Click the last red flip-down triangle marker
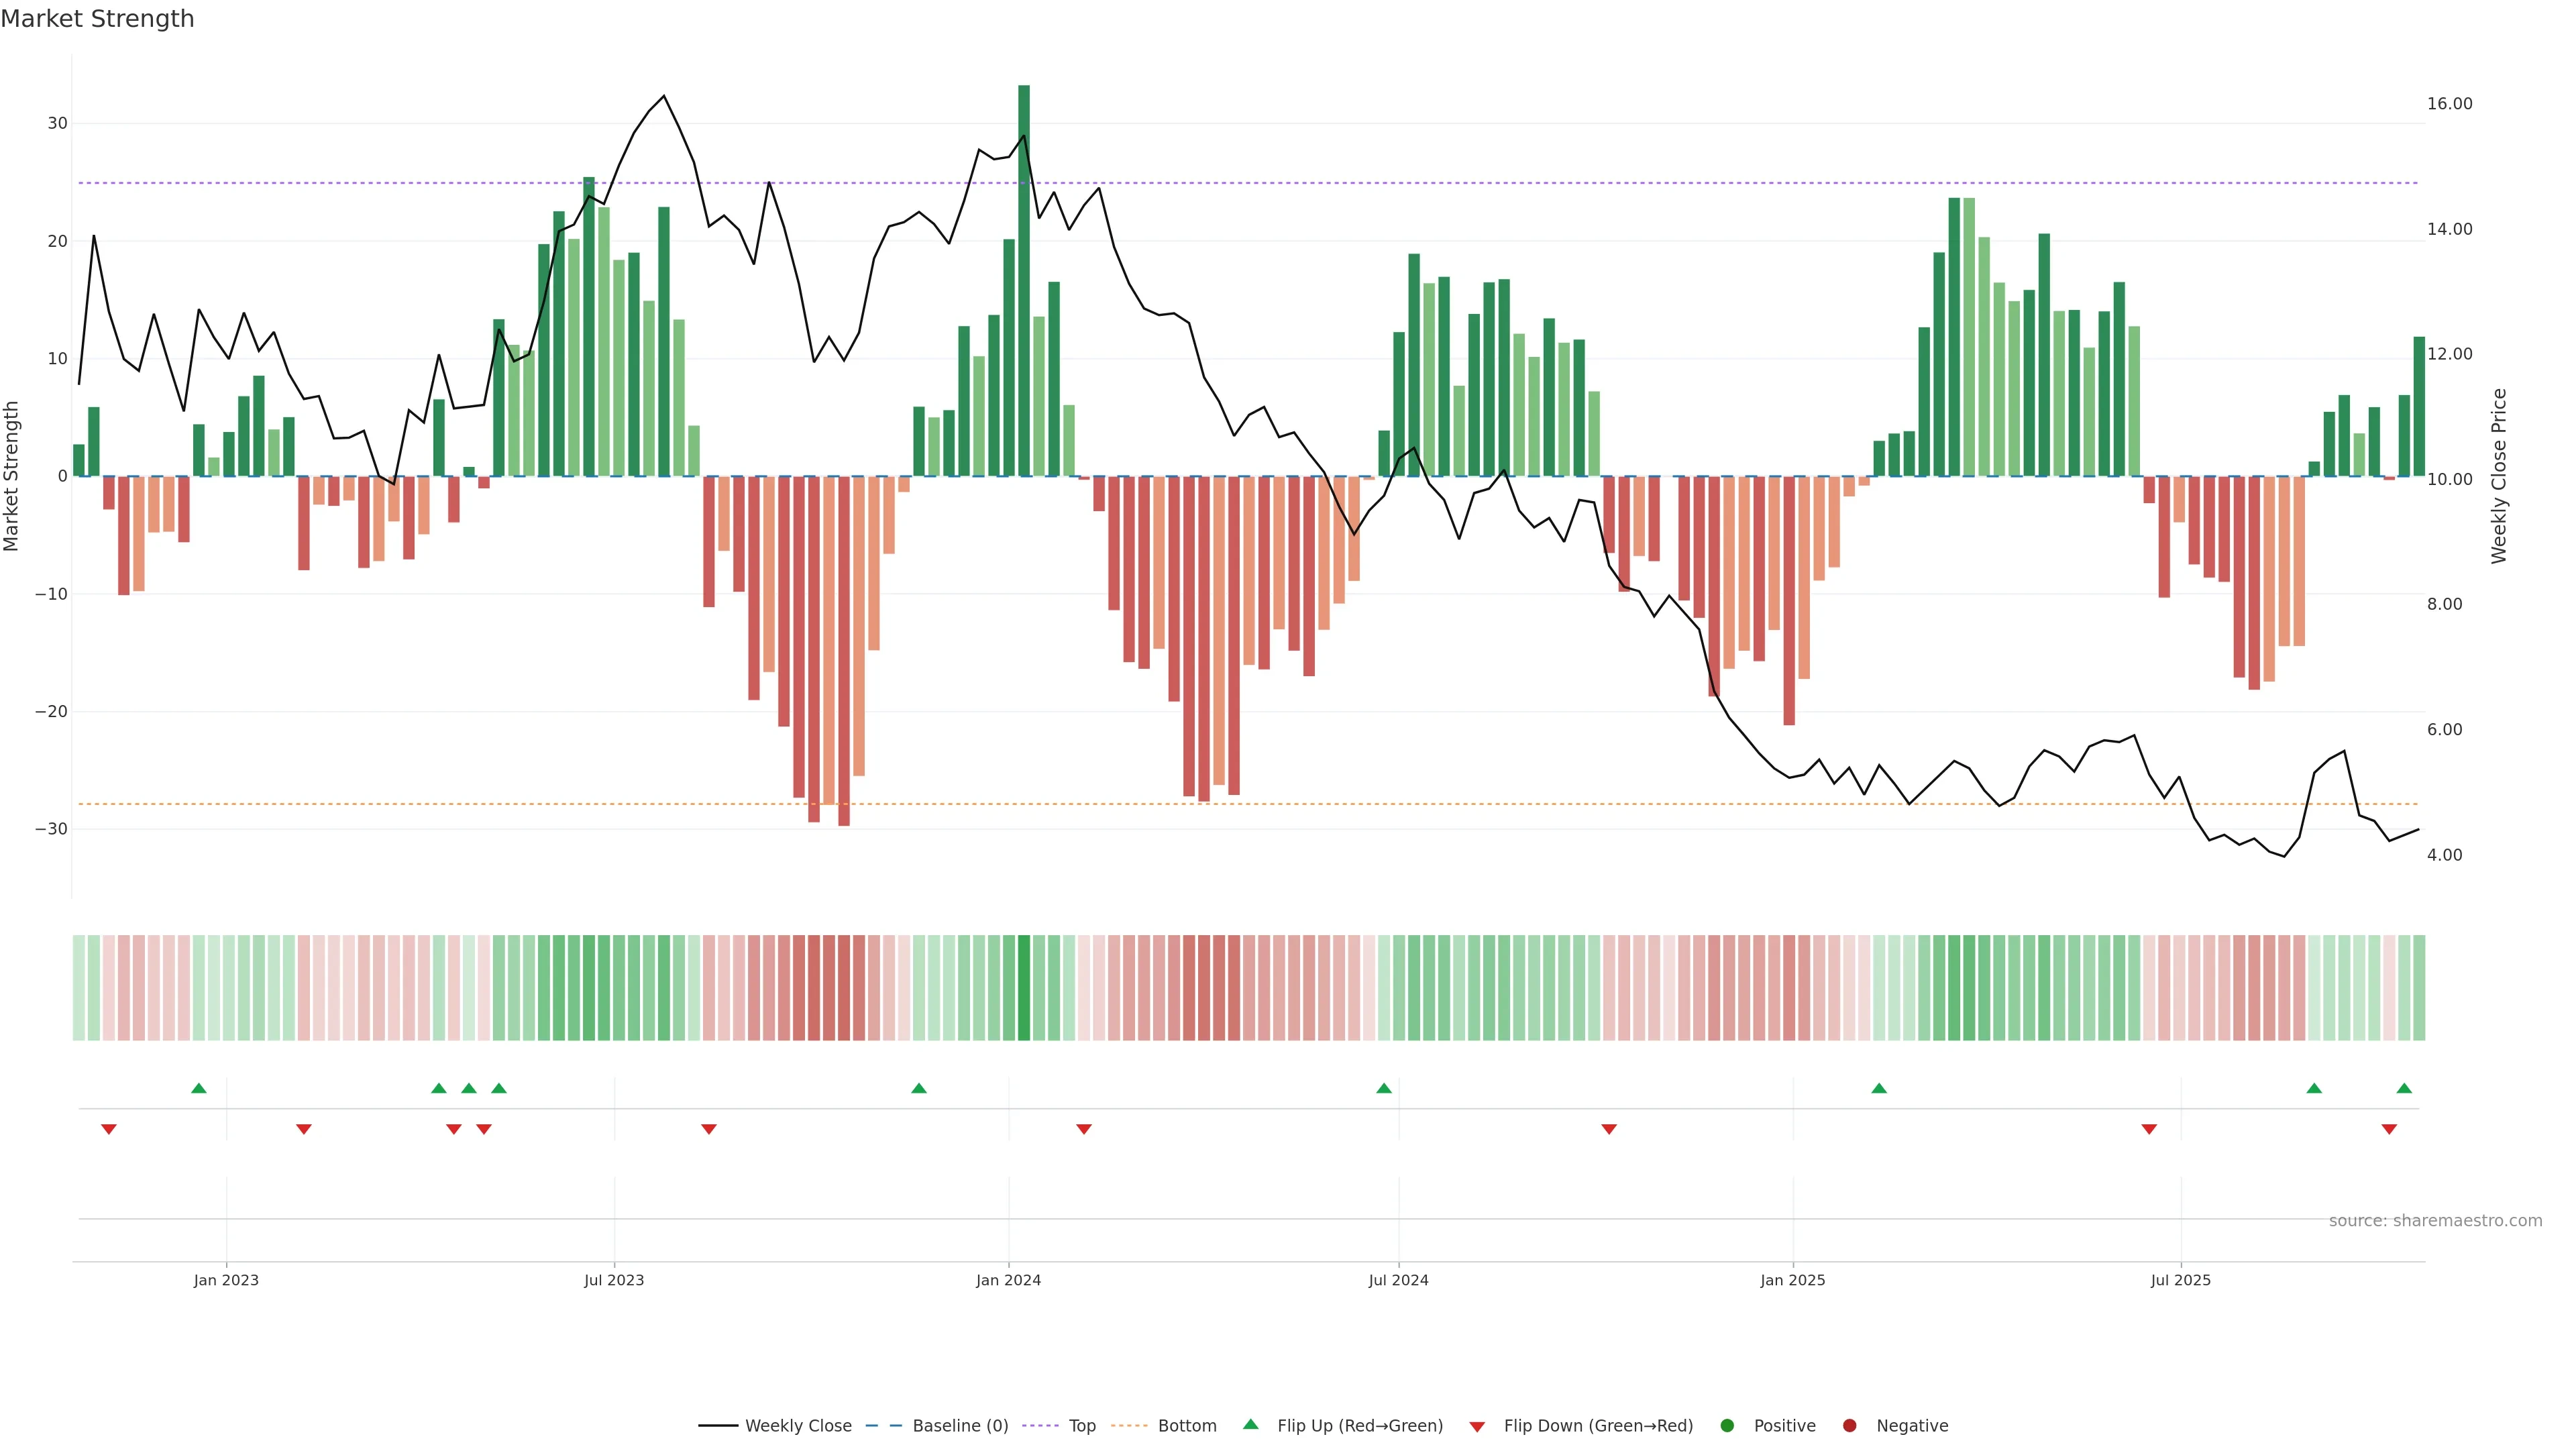 coord(2389,1129)
